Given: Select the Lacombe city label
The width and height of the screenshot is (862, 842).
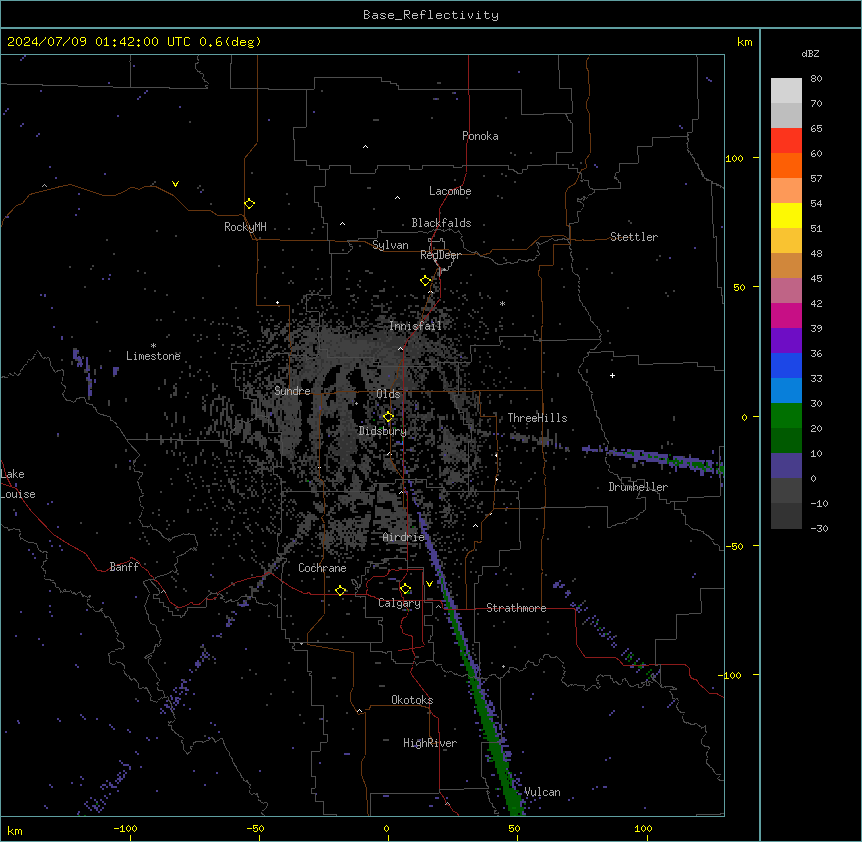Looking at the screenshot, I should tap(450, 191).
